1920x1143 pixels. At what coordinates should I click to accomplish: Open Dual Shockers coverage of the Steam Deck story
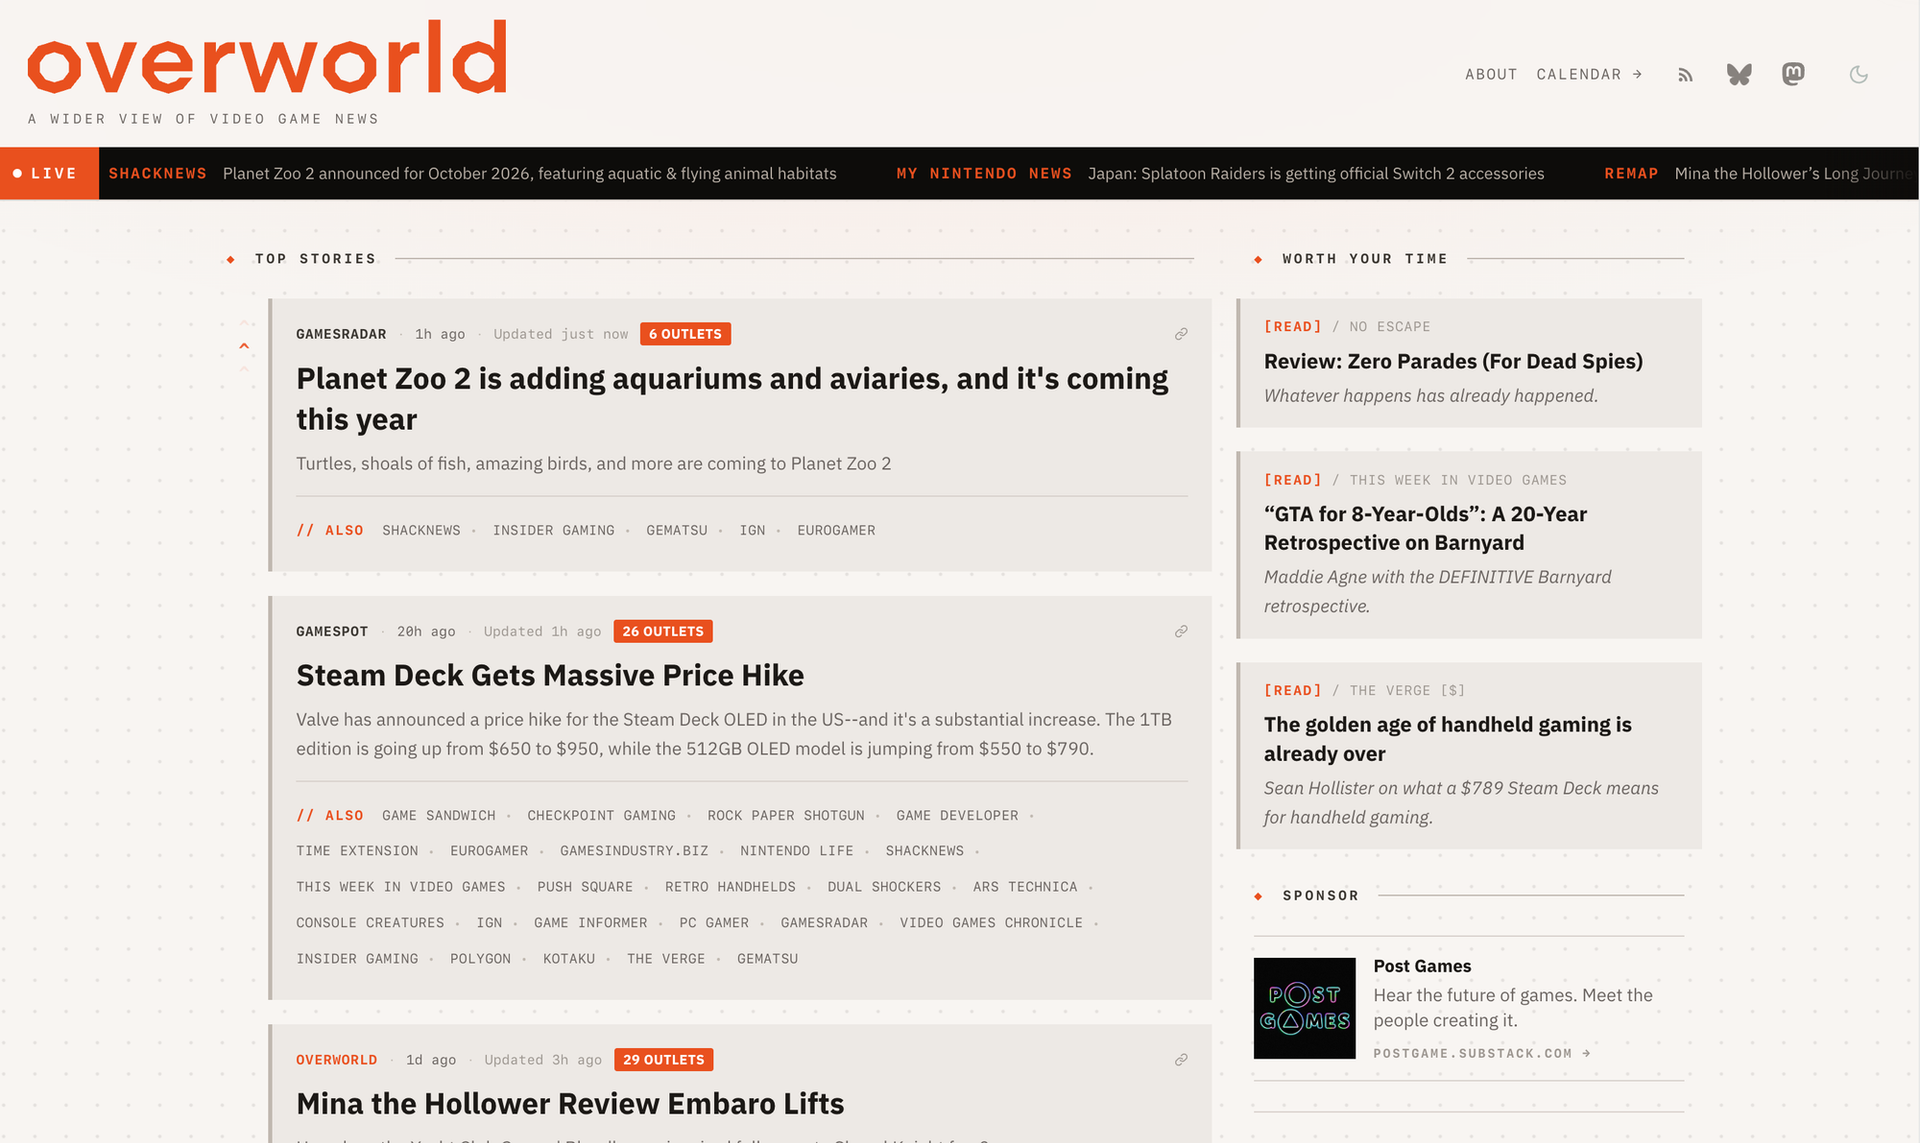click(x=884, y=886)
